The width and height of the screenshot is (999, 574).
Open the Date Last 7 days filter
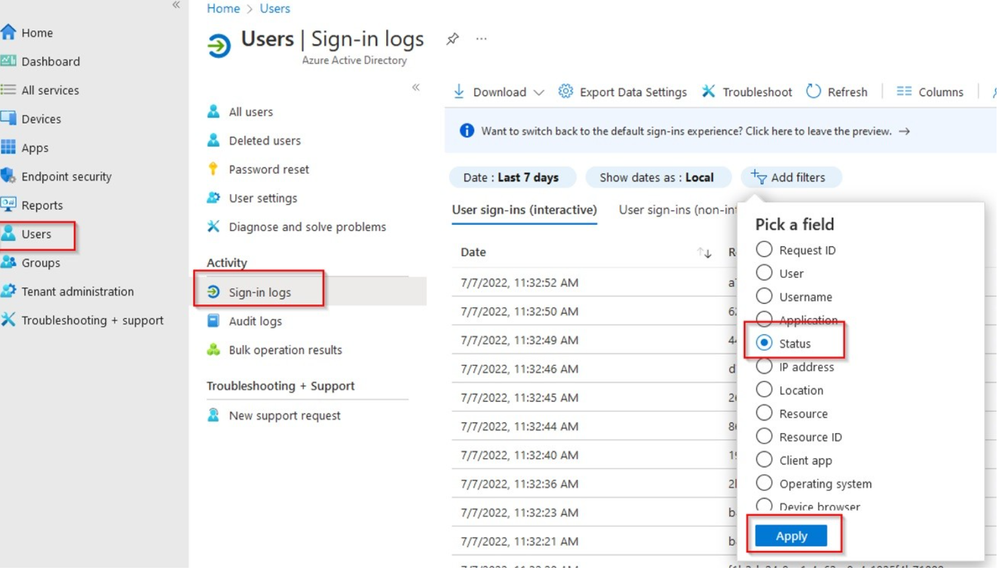[x=512, y=177]
